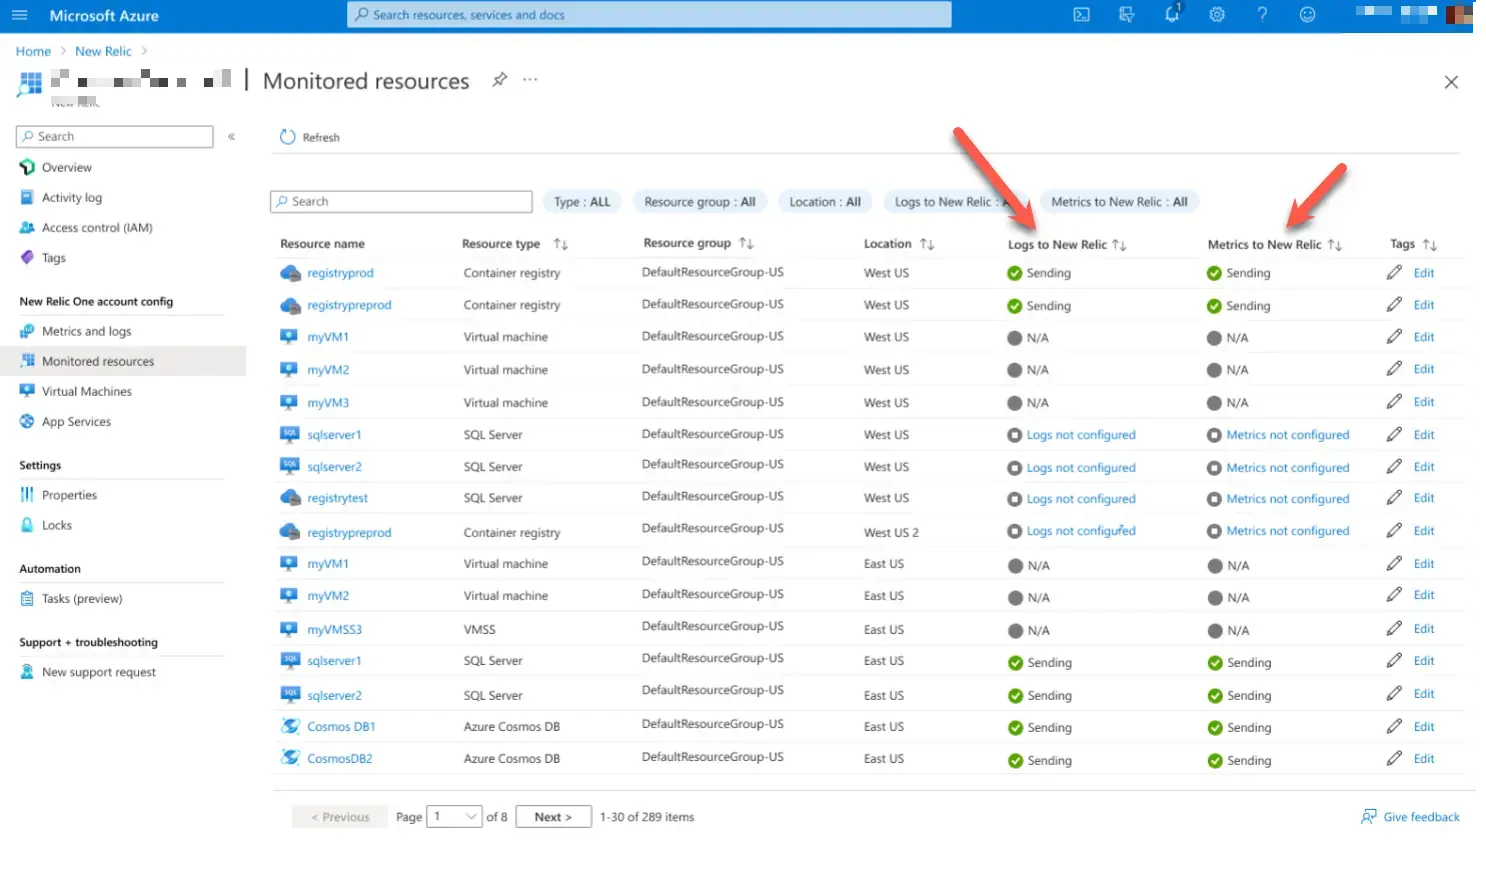This screenshot has width=1486, height=894.
Task: Open the Resource group filter
Action: point(699,202)
